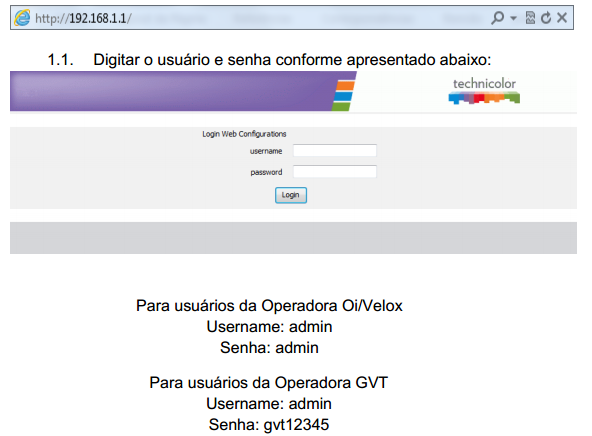Click the Login button
The image size is (592, 436).
(x=291, y=195)
